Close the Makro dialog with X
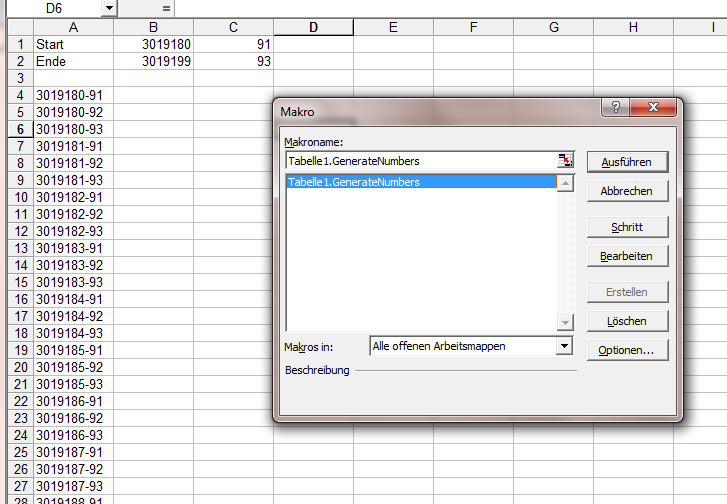Viewport: 727px width, 504px height. point(652,108)
